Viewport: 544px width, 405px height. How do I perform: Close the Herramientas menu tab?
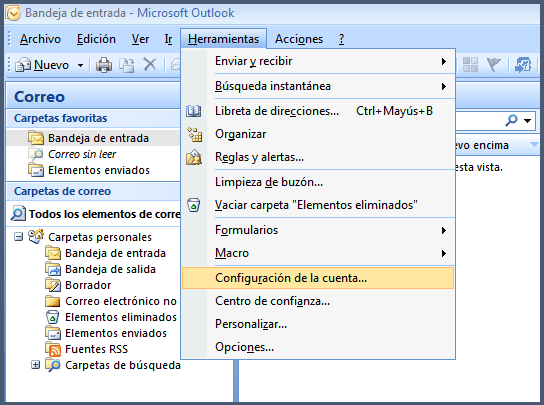223,39
